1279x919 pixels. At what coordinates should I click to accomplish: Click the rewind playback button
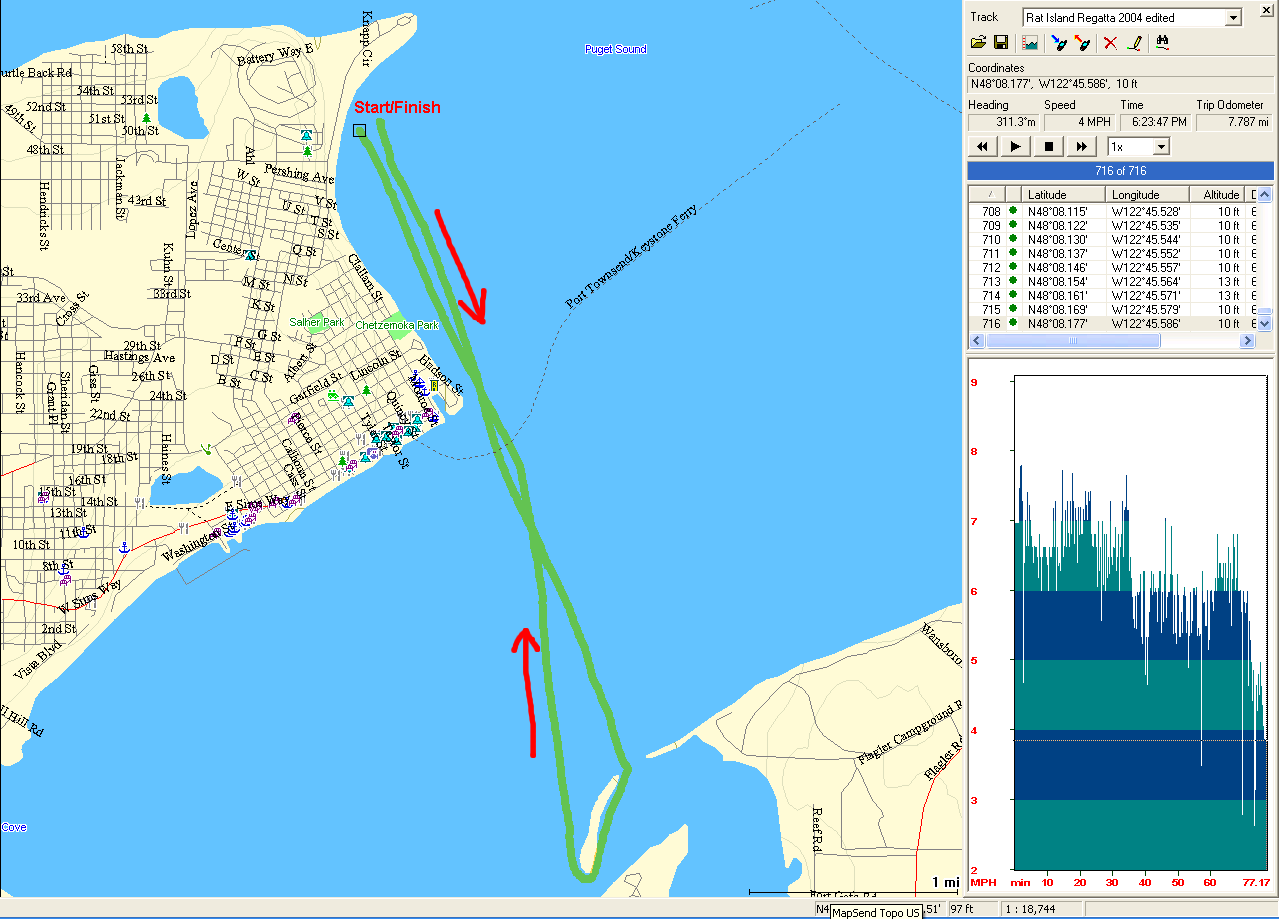[x=982, y=147]
